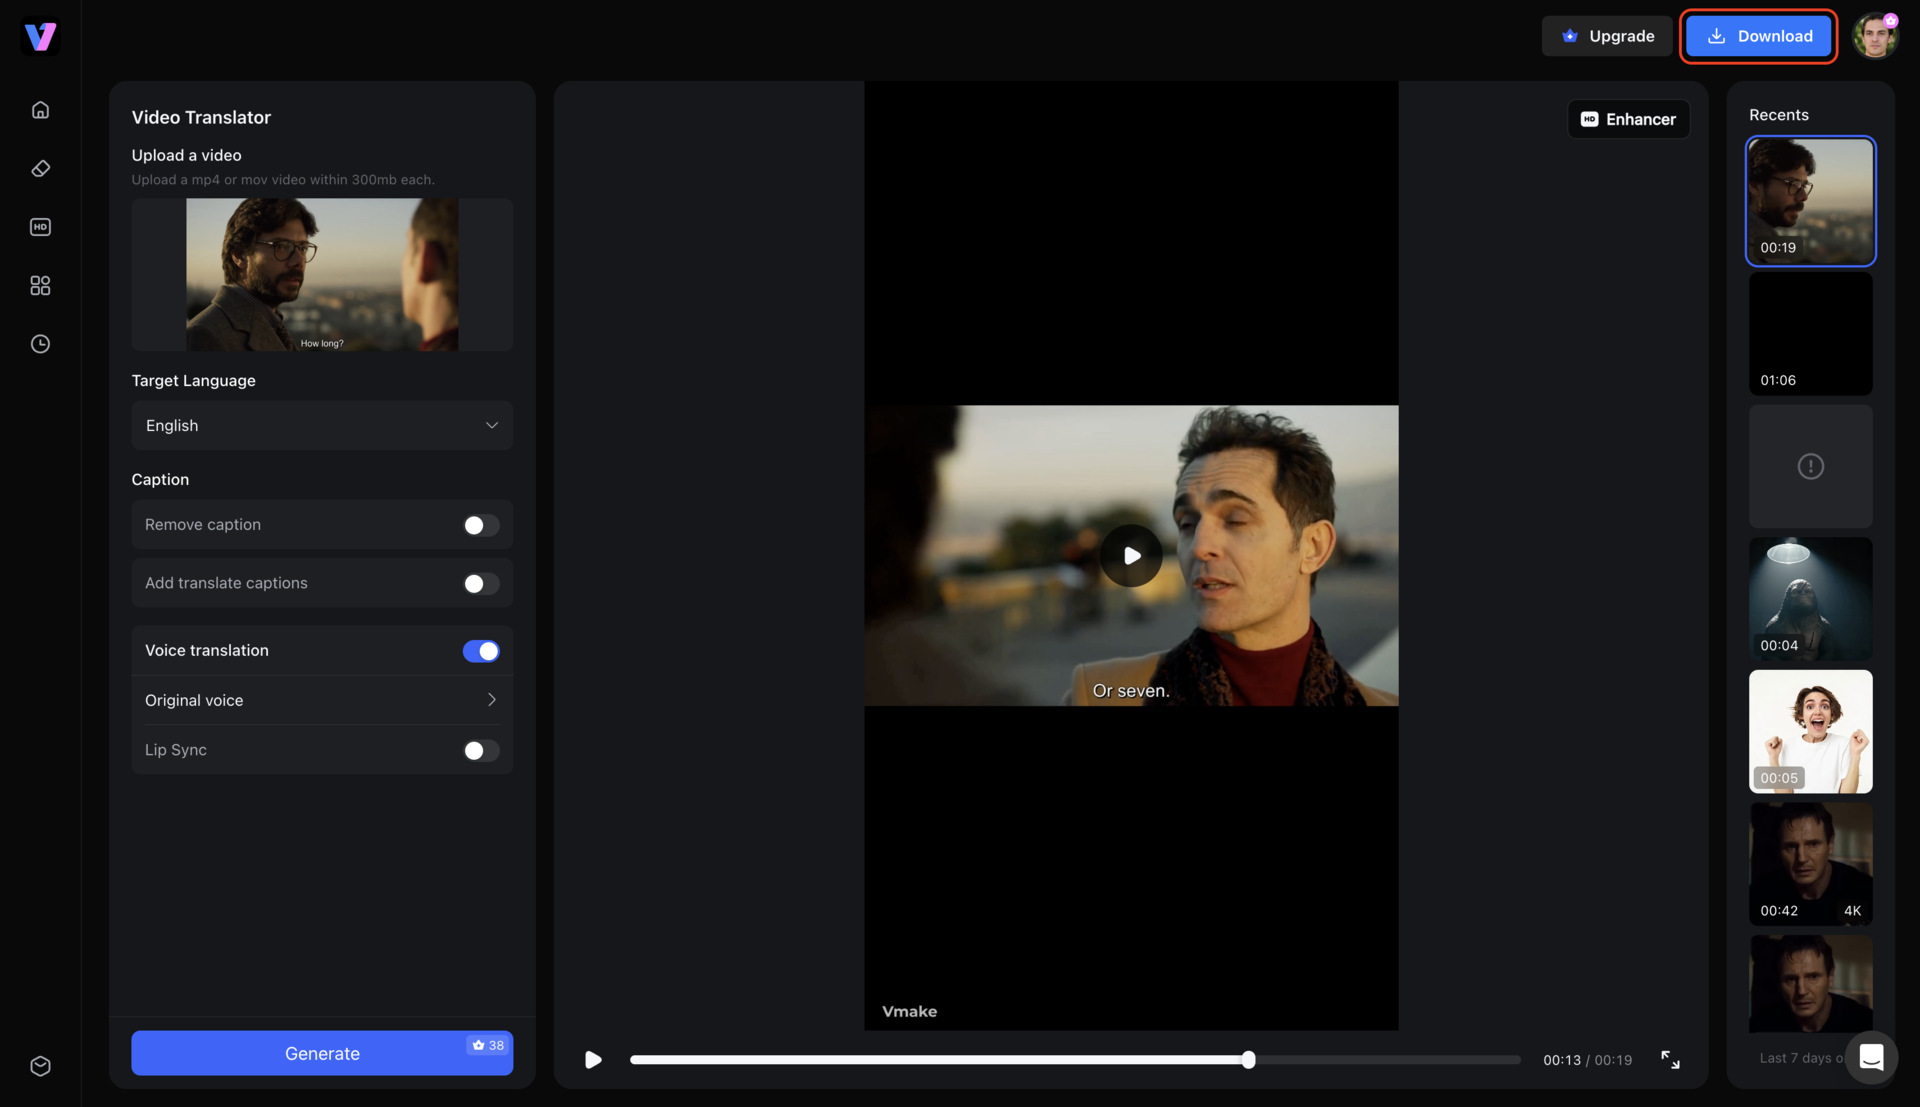This screenshot has width=1920, height=1107.
Task: Open the eraser tool in sidebar
Action: click(x=40, y=168)
